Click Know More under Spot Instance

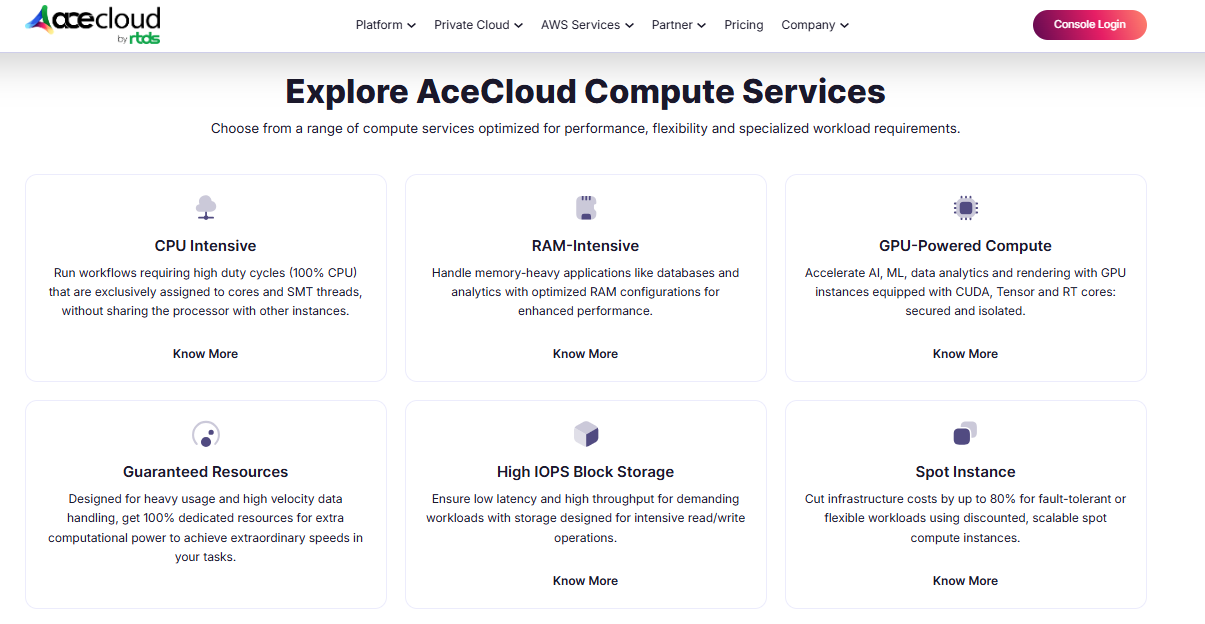coord(965,581)
